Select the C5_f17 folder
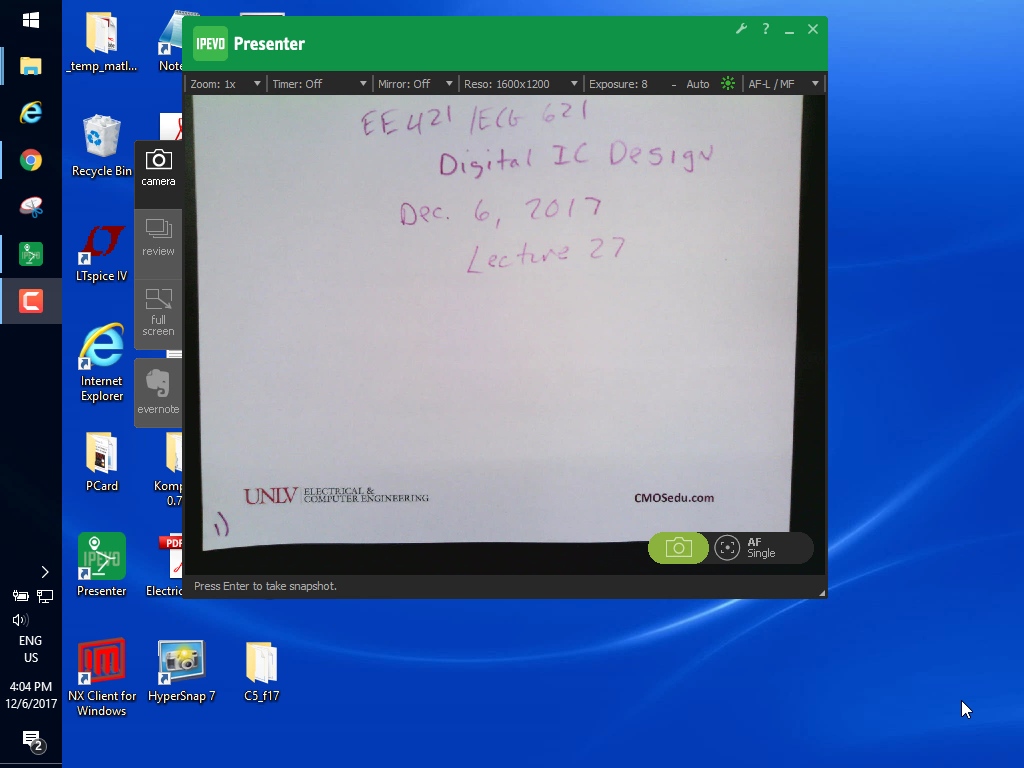The image size is (1024, 768). click(x=261, y=671)
